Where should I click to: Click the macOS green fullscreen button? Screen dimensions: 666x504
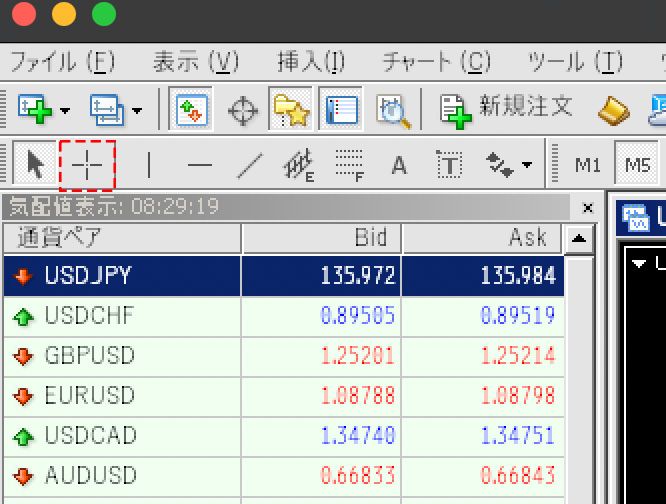104,14
